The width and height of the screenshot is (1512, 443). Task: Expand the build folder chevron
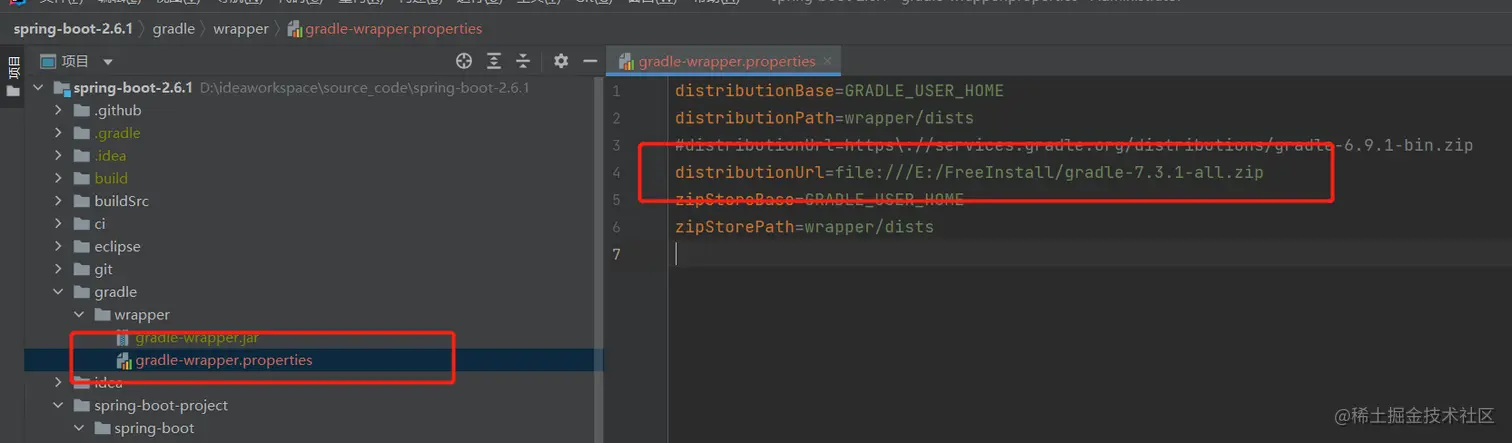tap(59, 178)
